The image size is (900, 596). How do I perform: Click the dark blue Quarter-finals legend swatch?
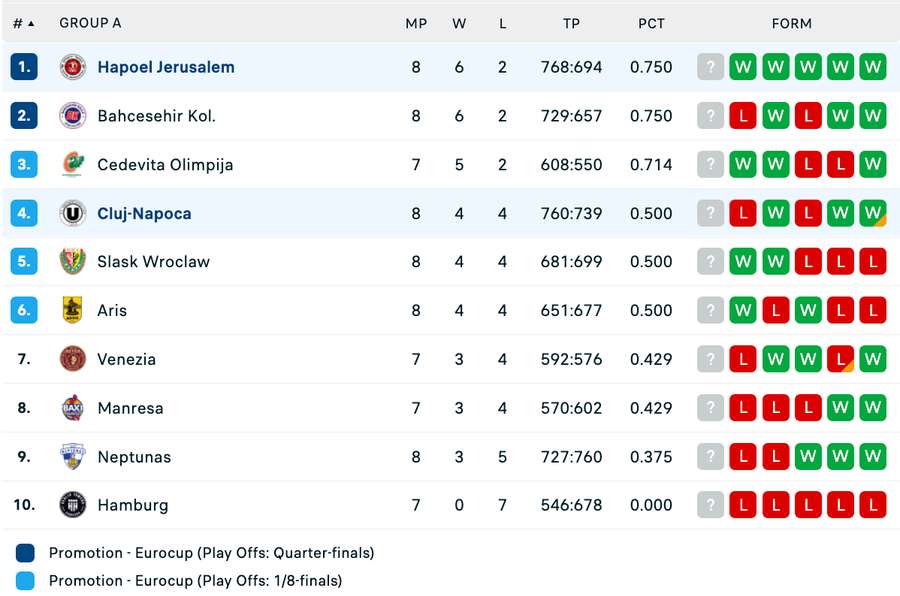click(x=26, y=553)
